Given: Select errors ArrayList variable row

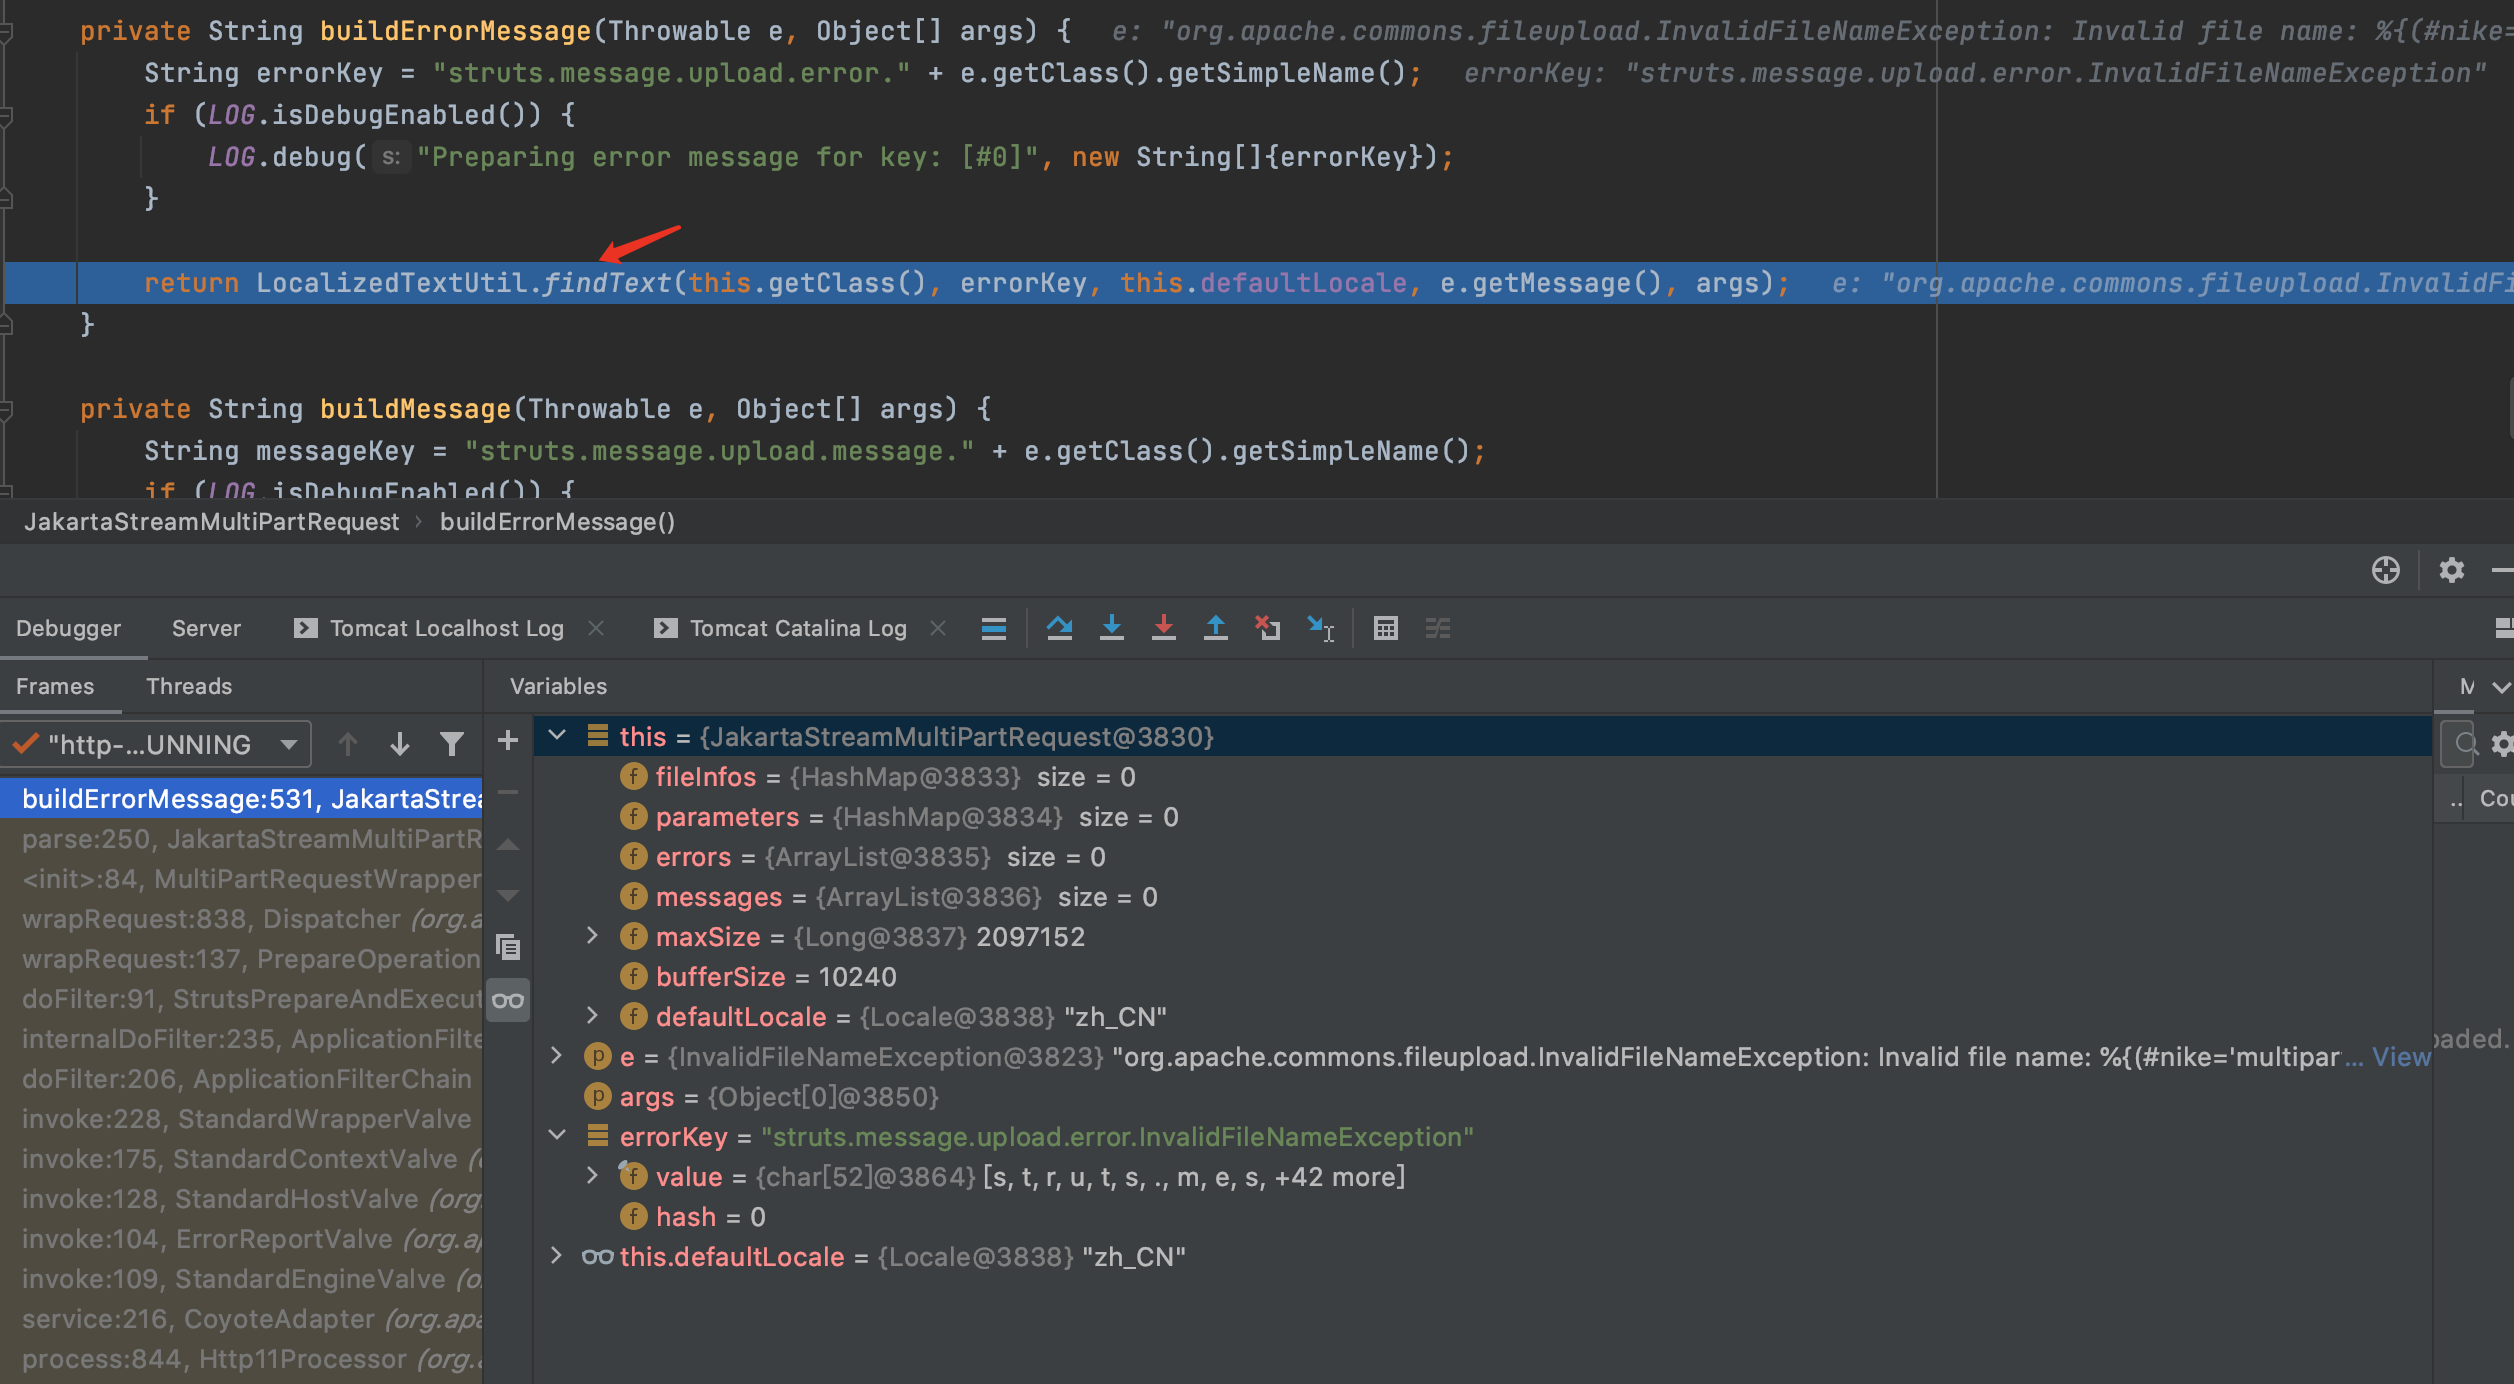Looking at the screenshot, I should click(1483, 857).
